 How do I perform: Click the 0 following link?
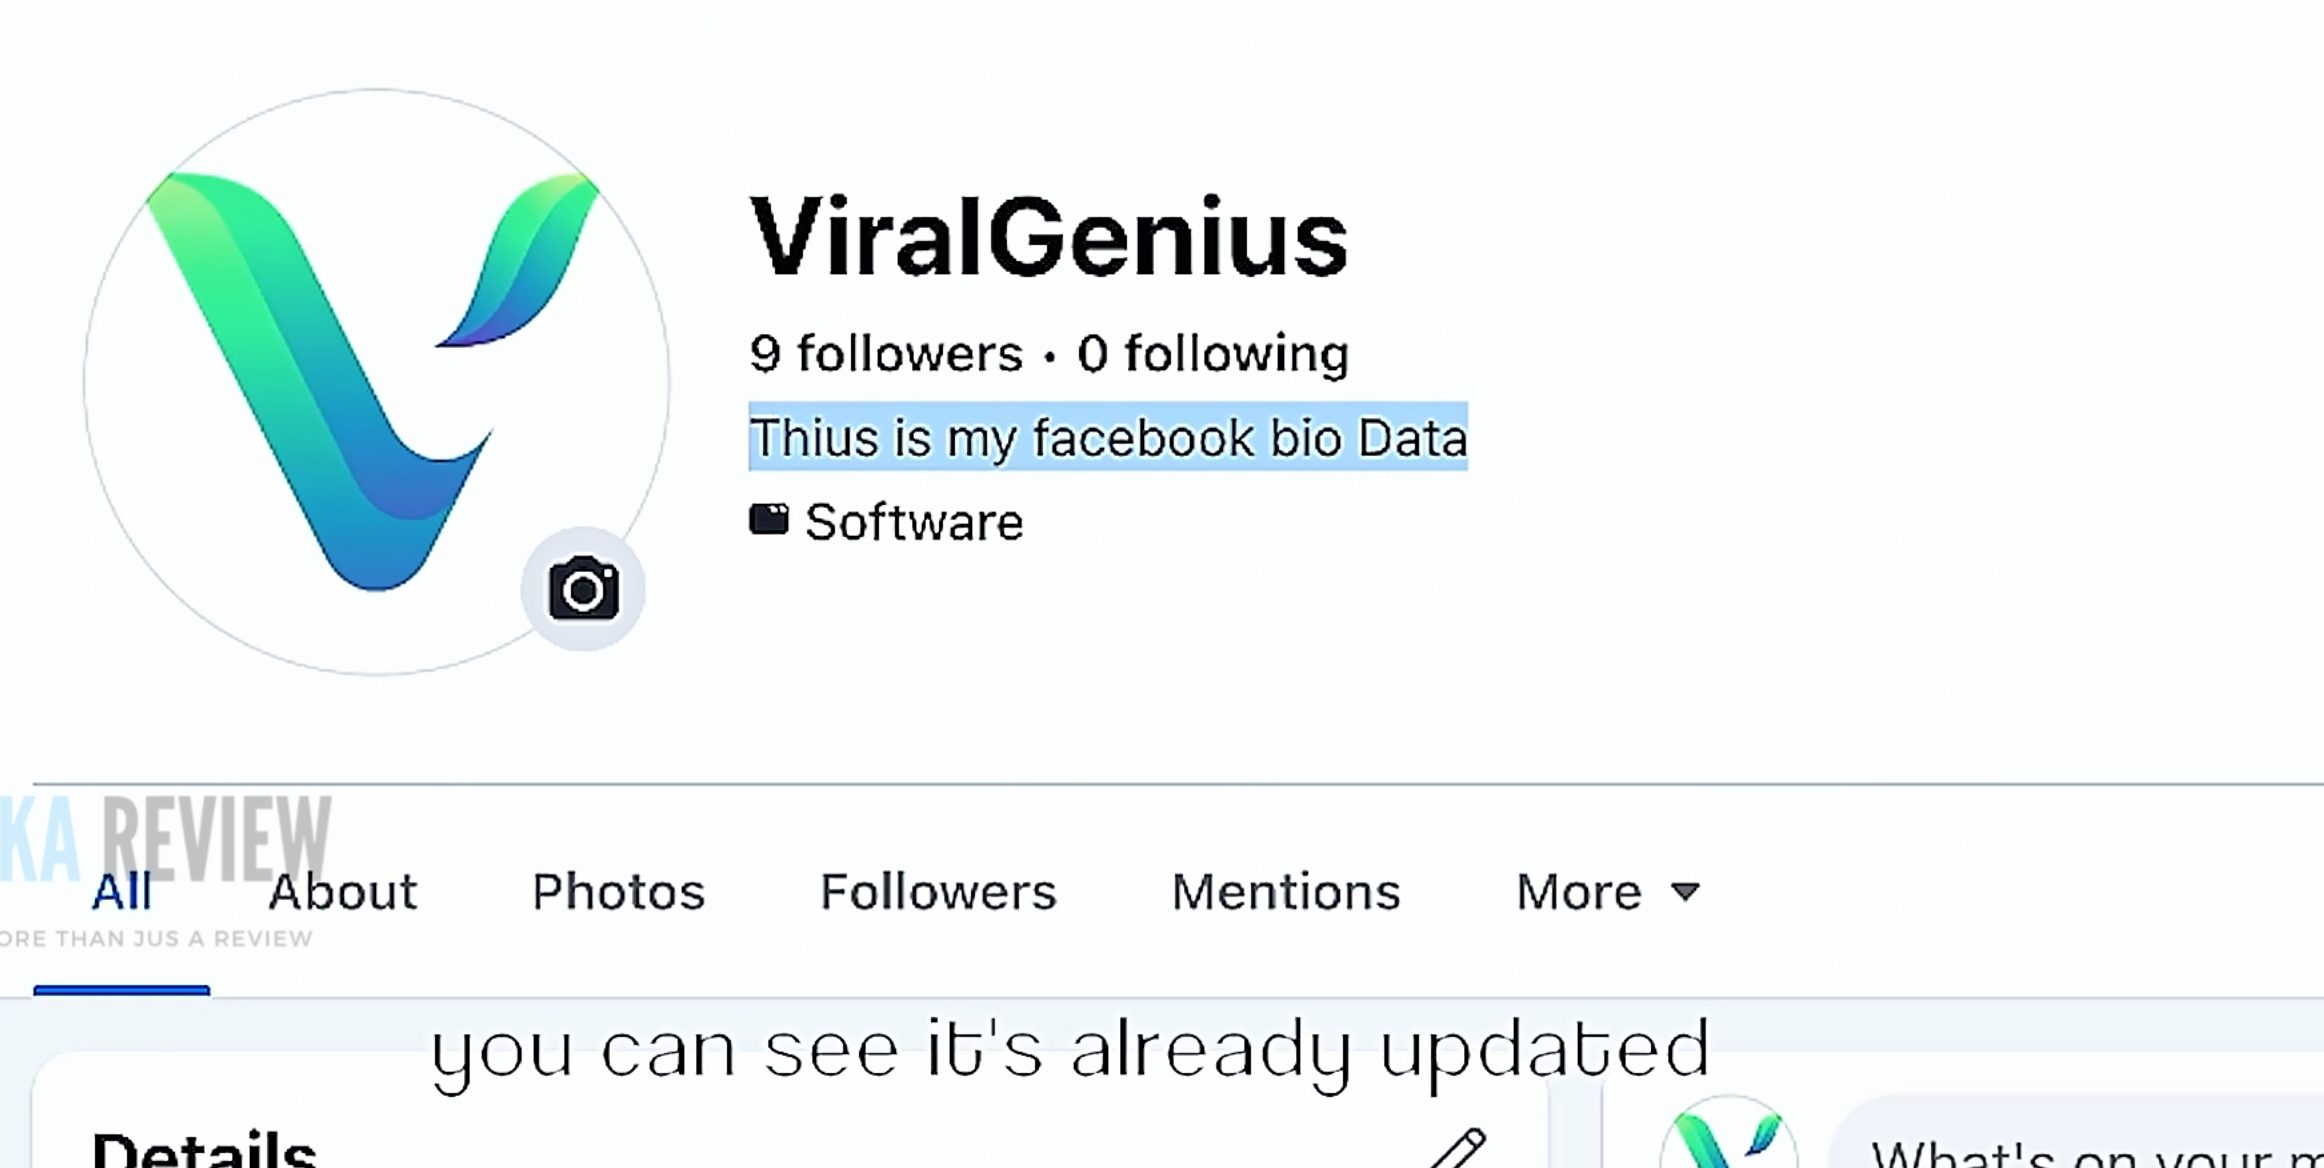(1212, 354)
